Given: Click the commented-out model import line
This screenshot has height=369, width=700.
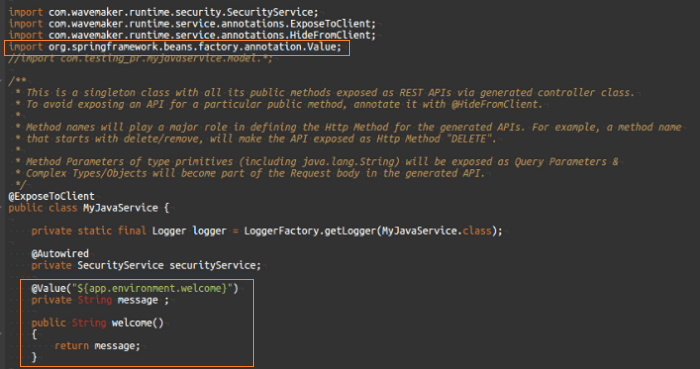Looking at the screenshot, I should click(x=141, y=58).
